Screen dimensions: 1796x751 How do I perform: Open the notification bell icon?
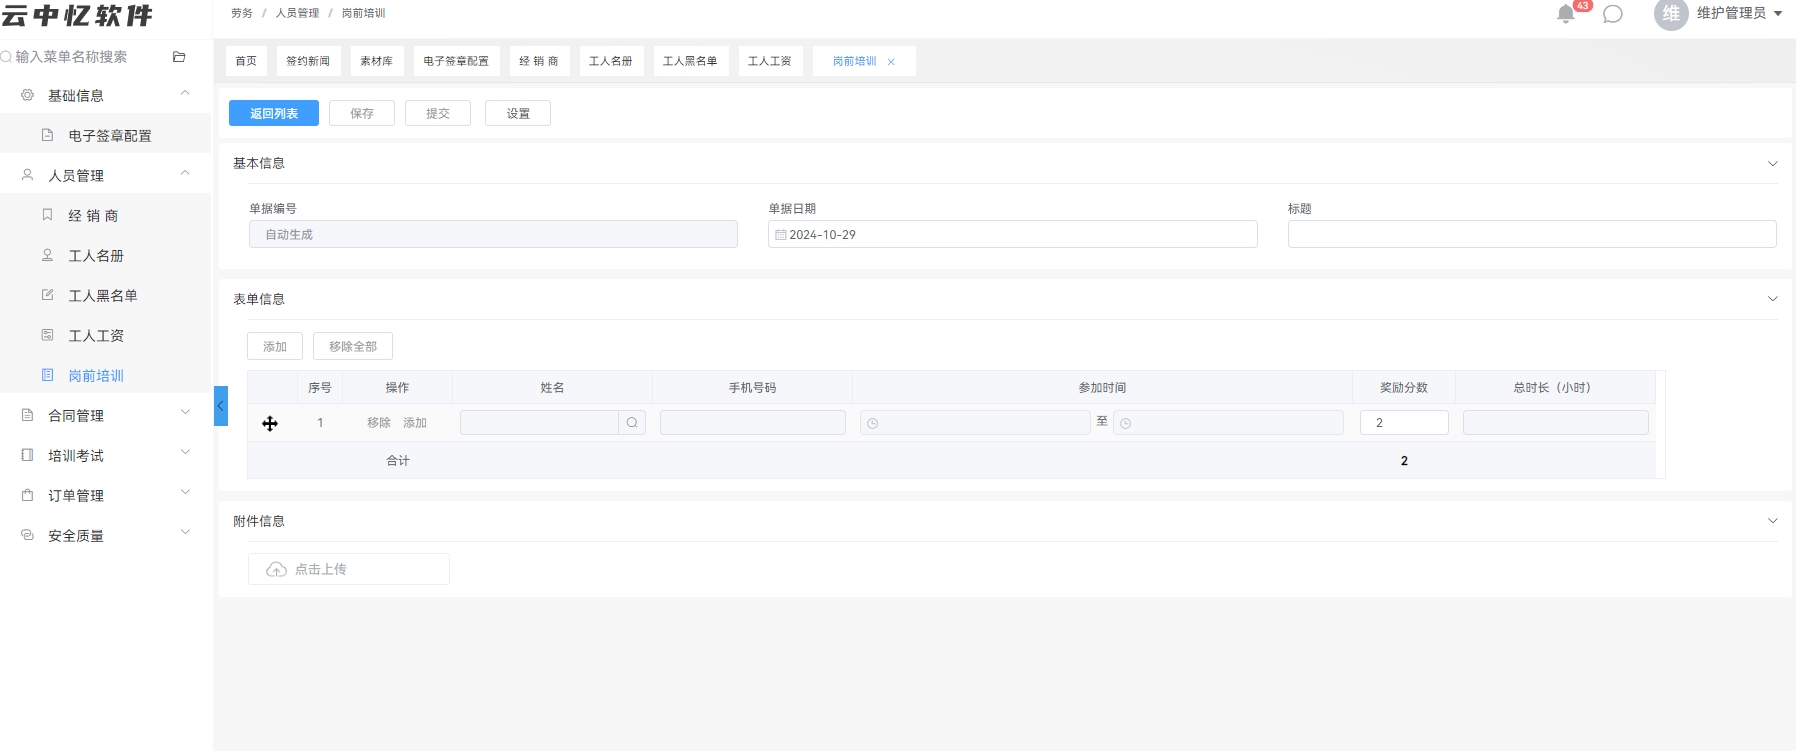click(x=1566, y=14)
